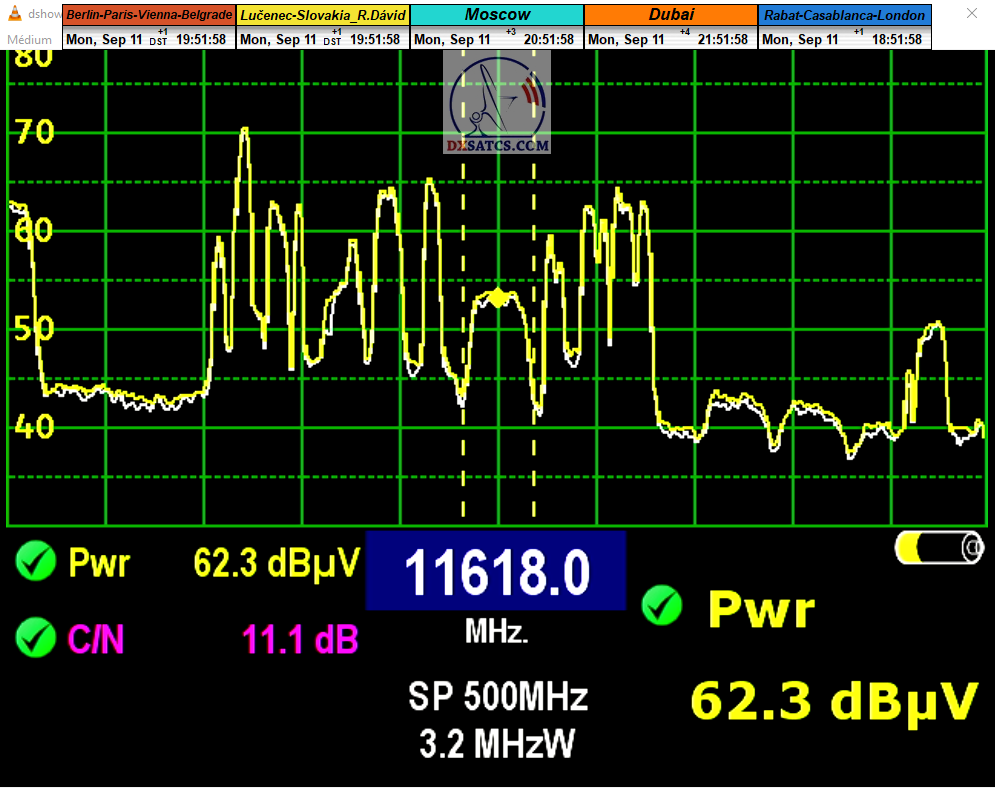
Task: Click the 3.2 MHzW bandwidth label
Action: point(497,743)
